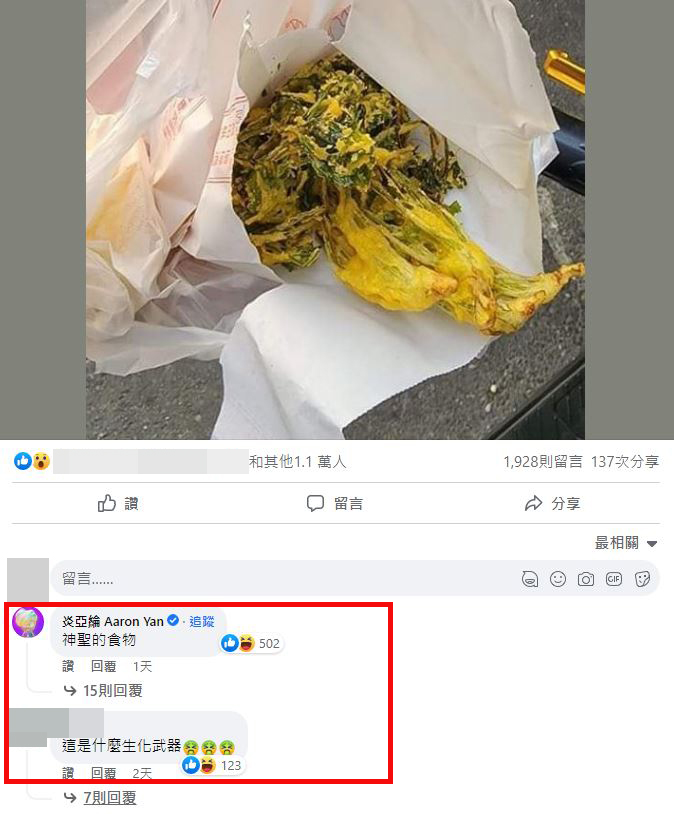Click the speech bubble comment icon
Viewport: 674px width, 814px height.
point(315,503)
